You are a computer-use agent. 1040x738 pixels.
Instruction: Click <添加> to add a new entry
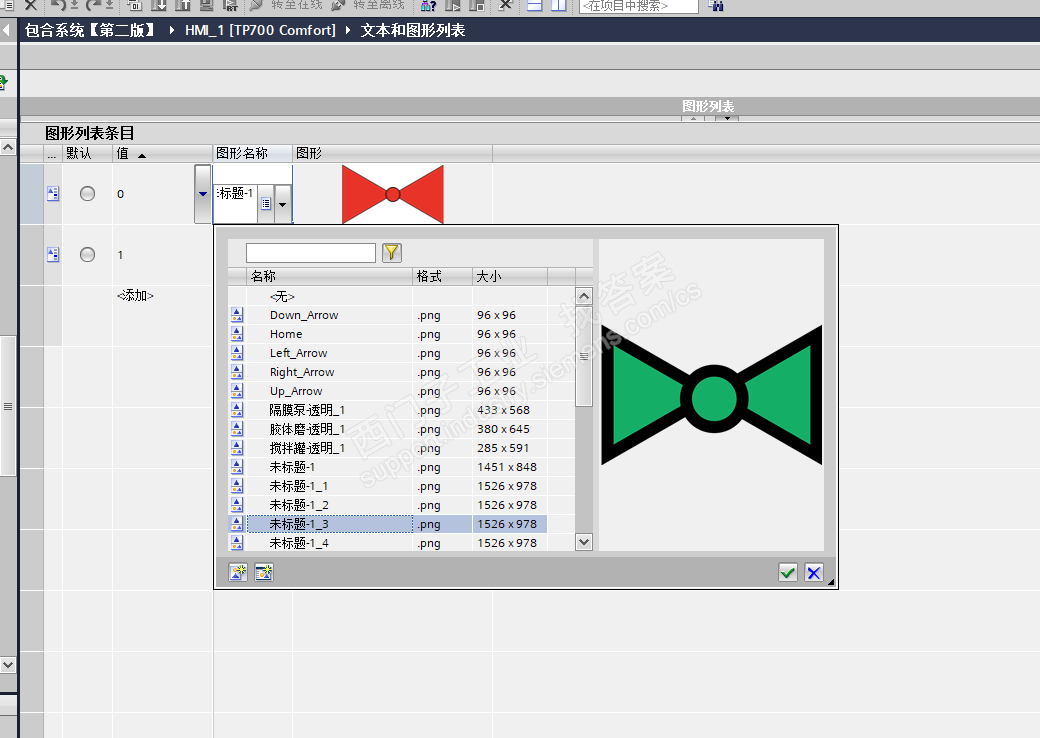click(135, 296)
